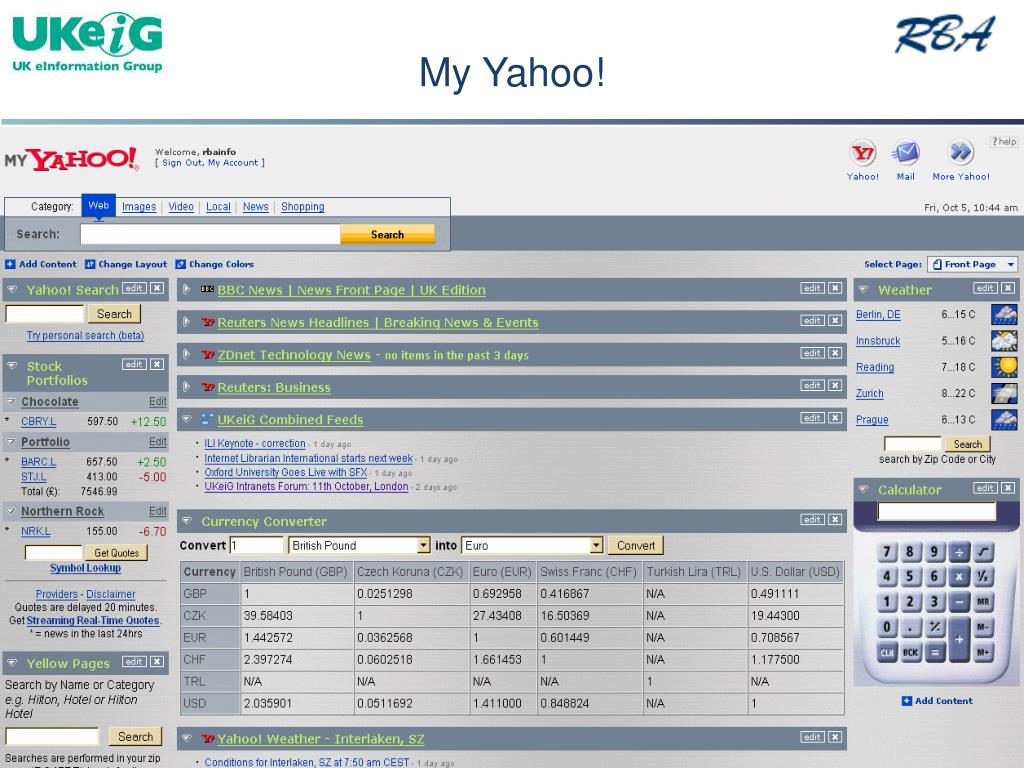
Task: Collapse the UKeiG Combined Feeds module
Action: coord(187,419)
